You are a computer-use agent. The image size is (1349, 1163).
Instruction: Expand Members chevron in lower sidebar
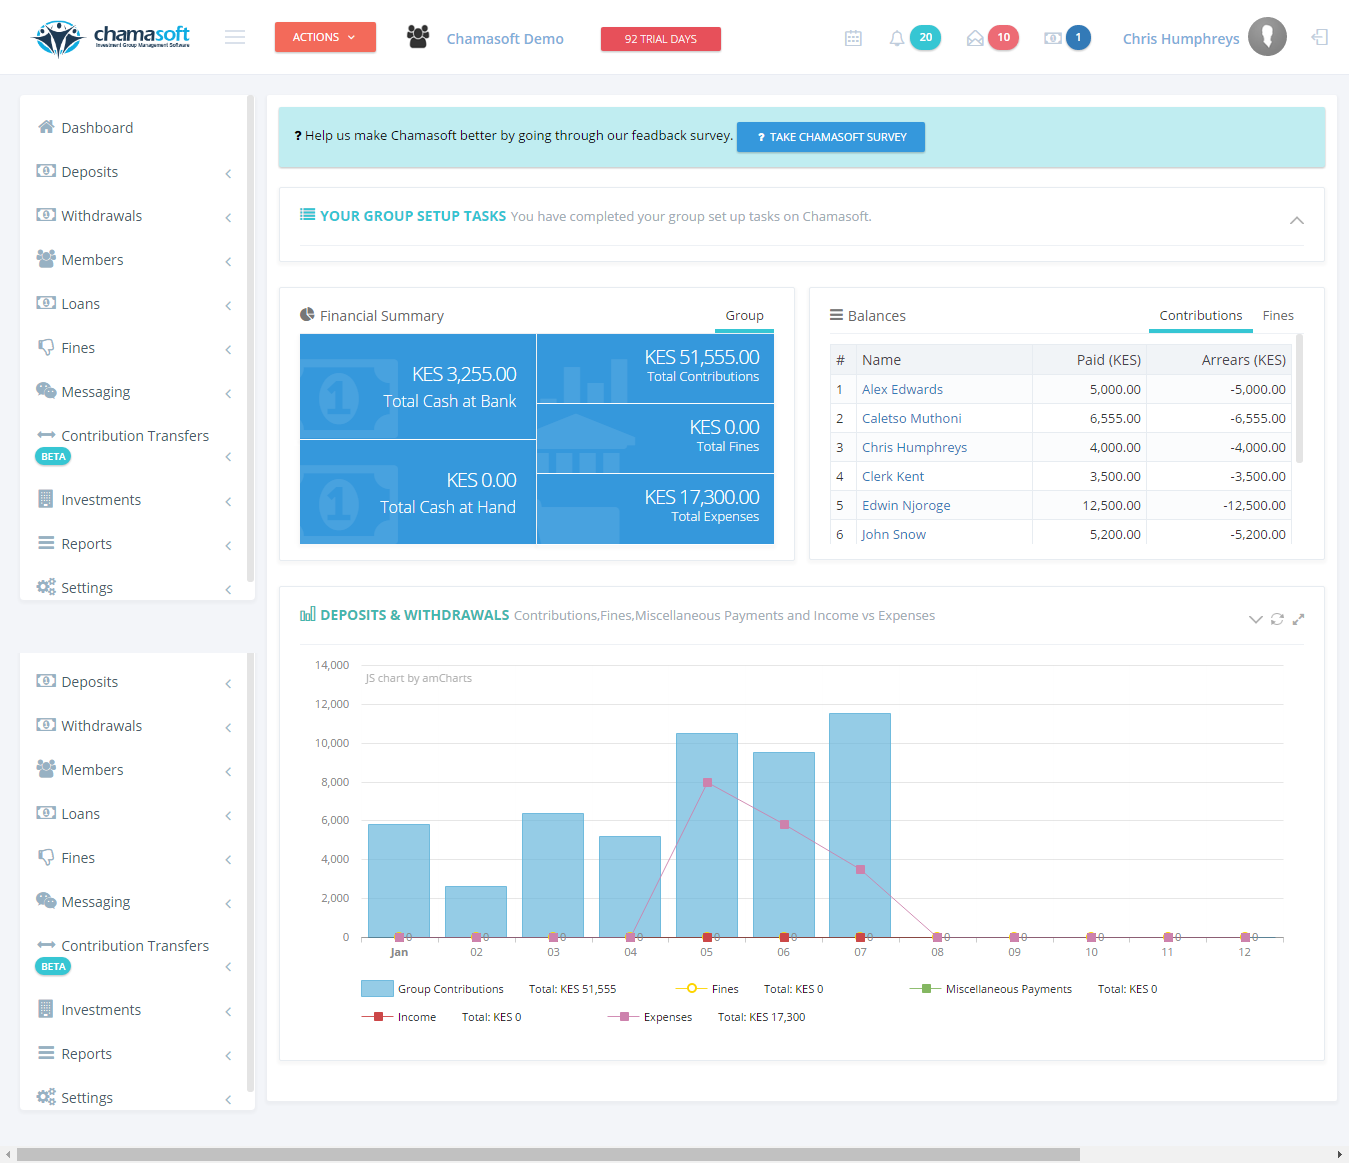pyautogui.click(x=228, y=772)
